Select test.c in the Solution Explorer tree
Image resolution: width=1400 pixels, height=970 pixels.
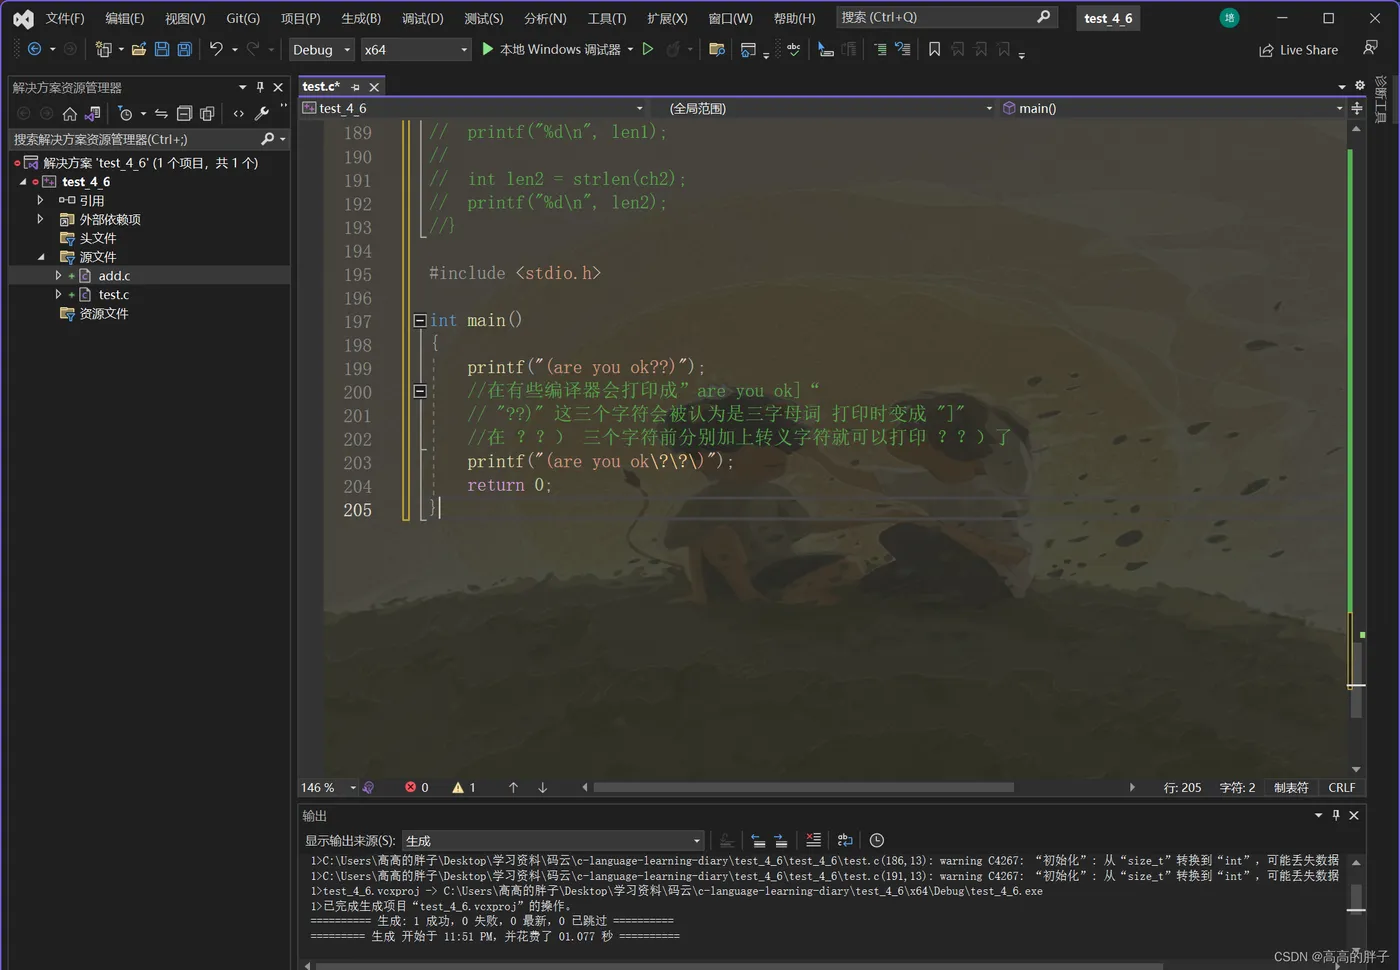pos(114,294)
